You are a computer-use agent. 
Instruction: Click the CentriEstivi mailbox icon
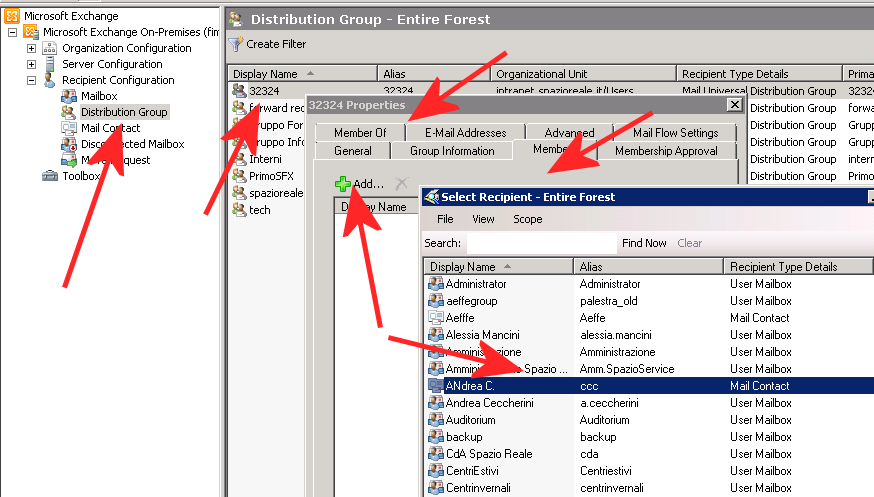point(435,471)
